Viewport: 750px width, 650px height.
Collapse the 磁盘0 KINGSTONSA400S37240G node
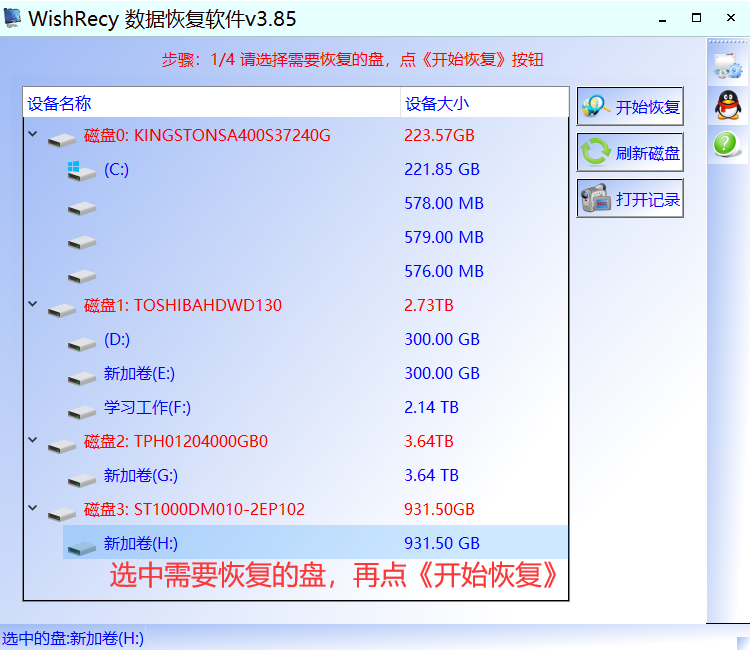(33, 134)
